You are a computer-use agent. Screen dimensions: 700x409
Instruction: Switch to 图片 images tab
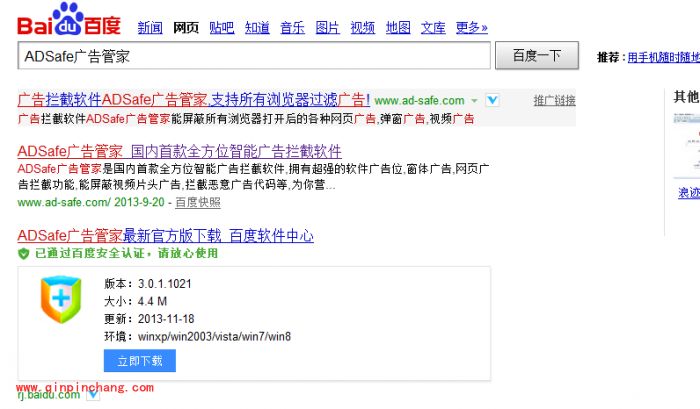coord(327,28)
